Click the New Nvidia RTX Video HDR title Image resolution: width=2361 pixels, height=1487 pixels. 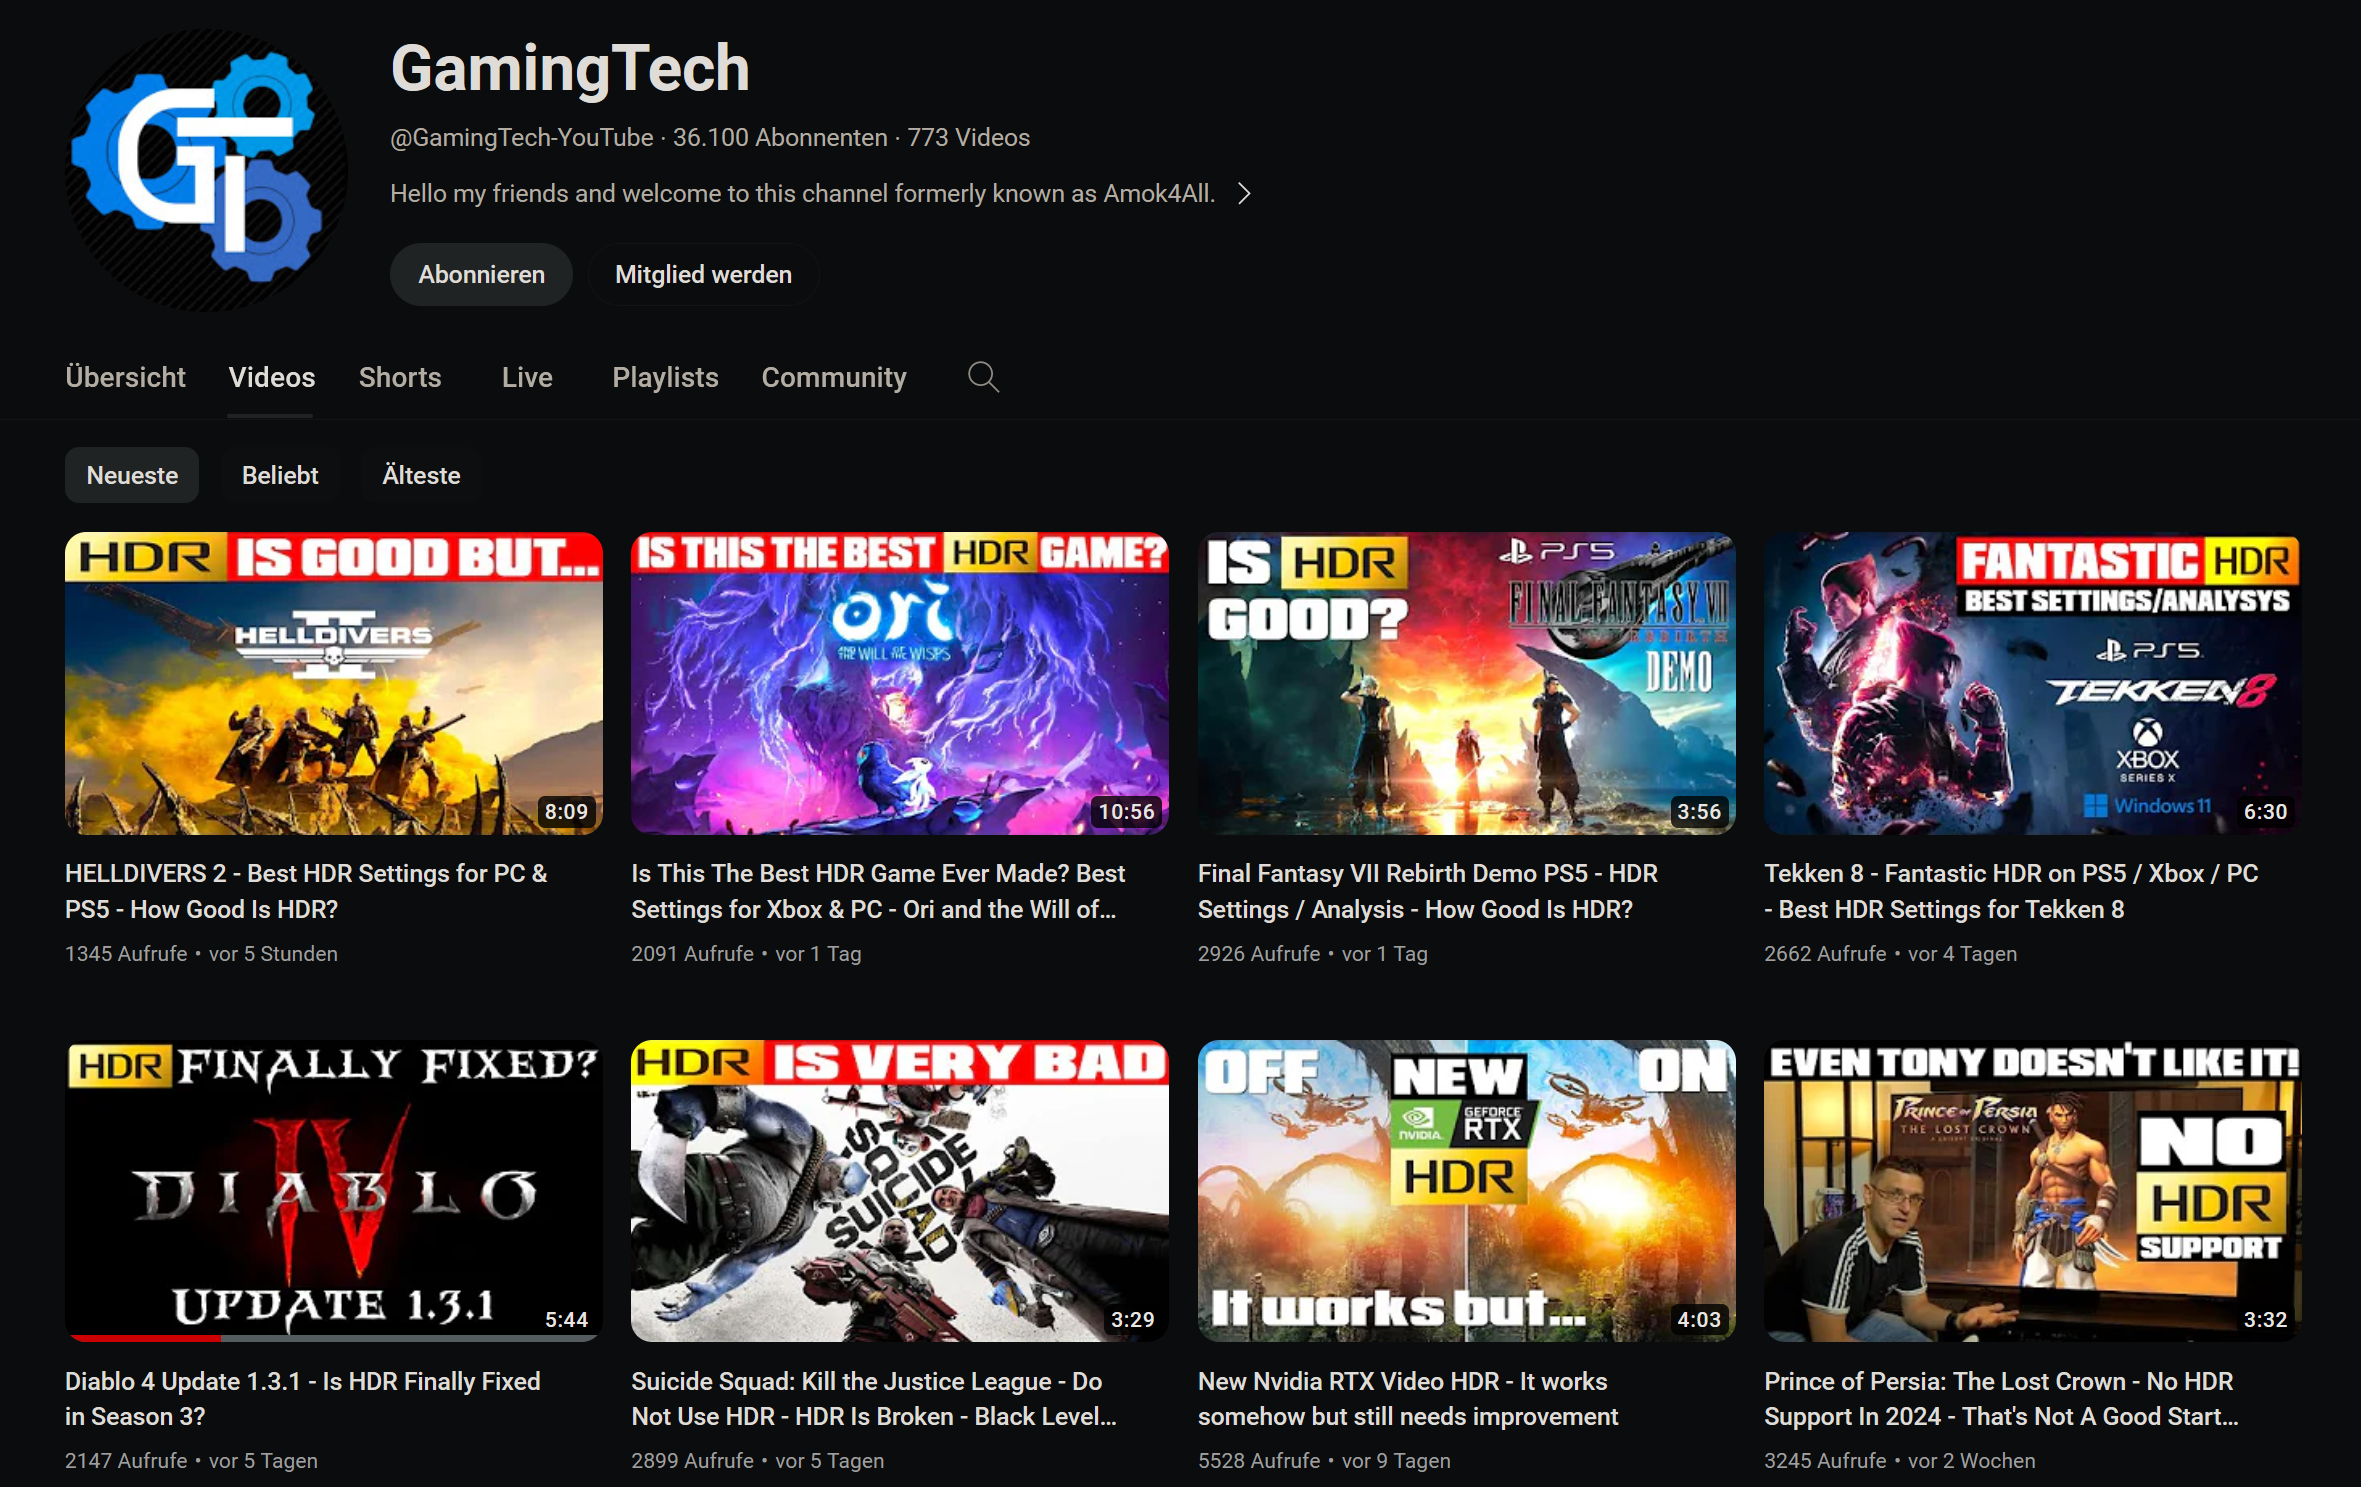(1408, 1398)
